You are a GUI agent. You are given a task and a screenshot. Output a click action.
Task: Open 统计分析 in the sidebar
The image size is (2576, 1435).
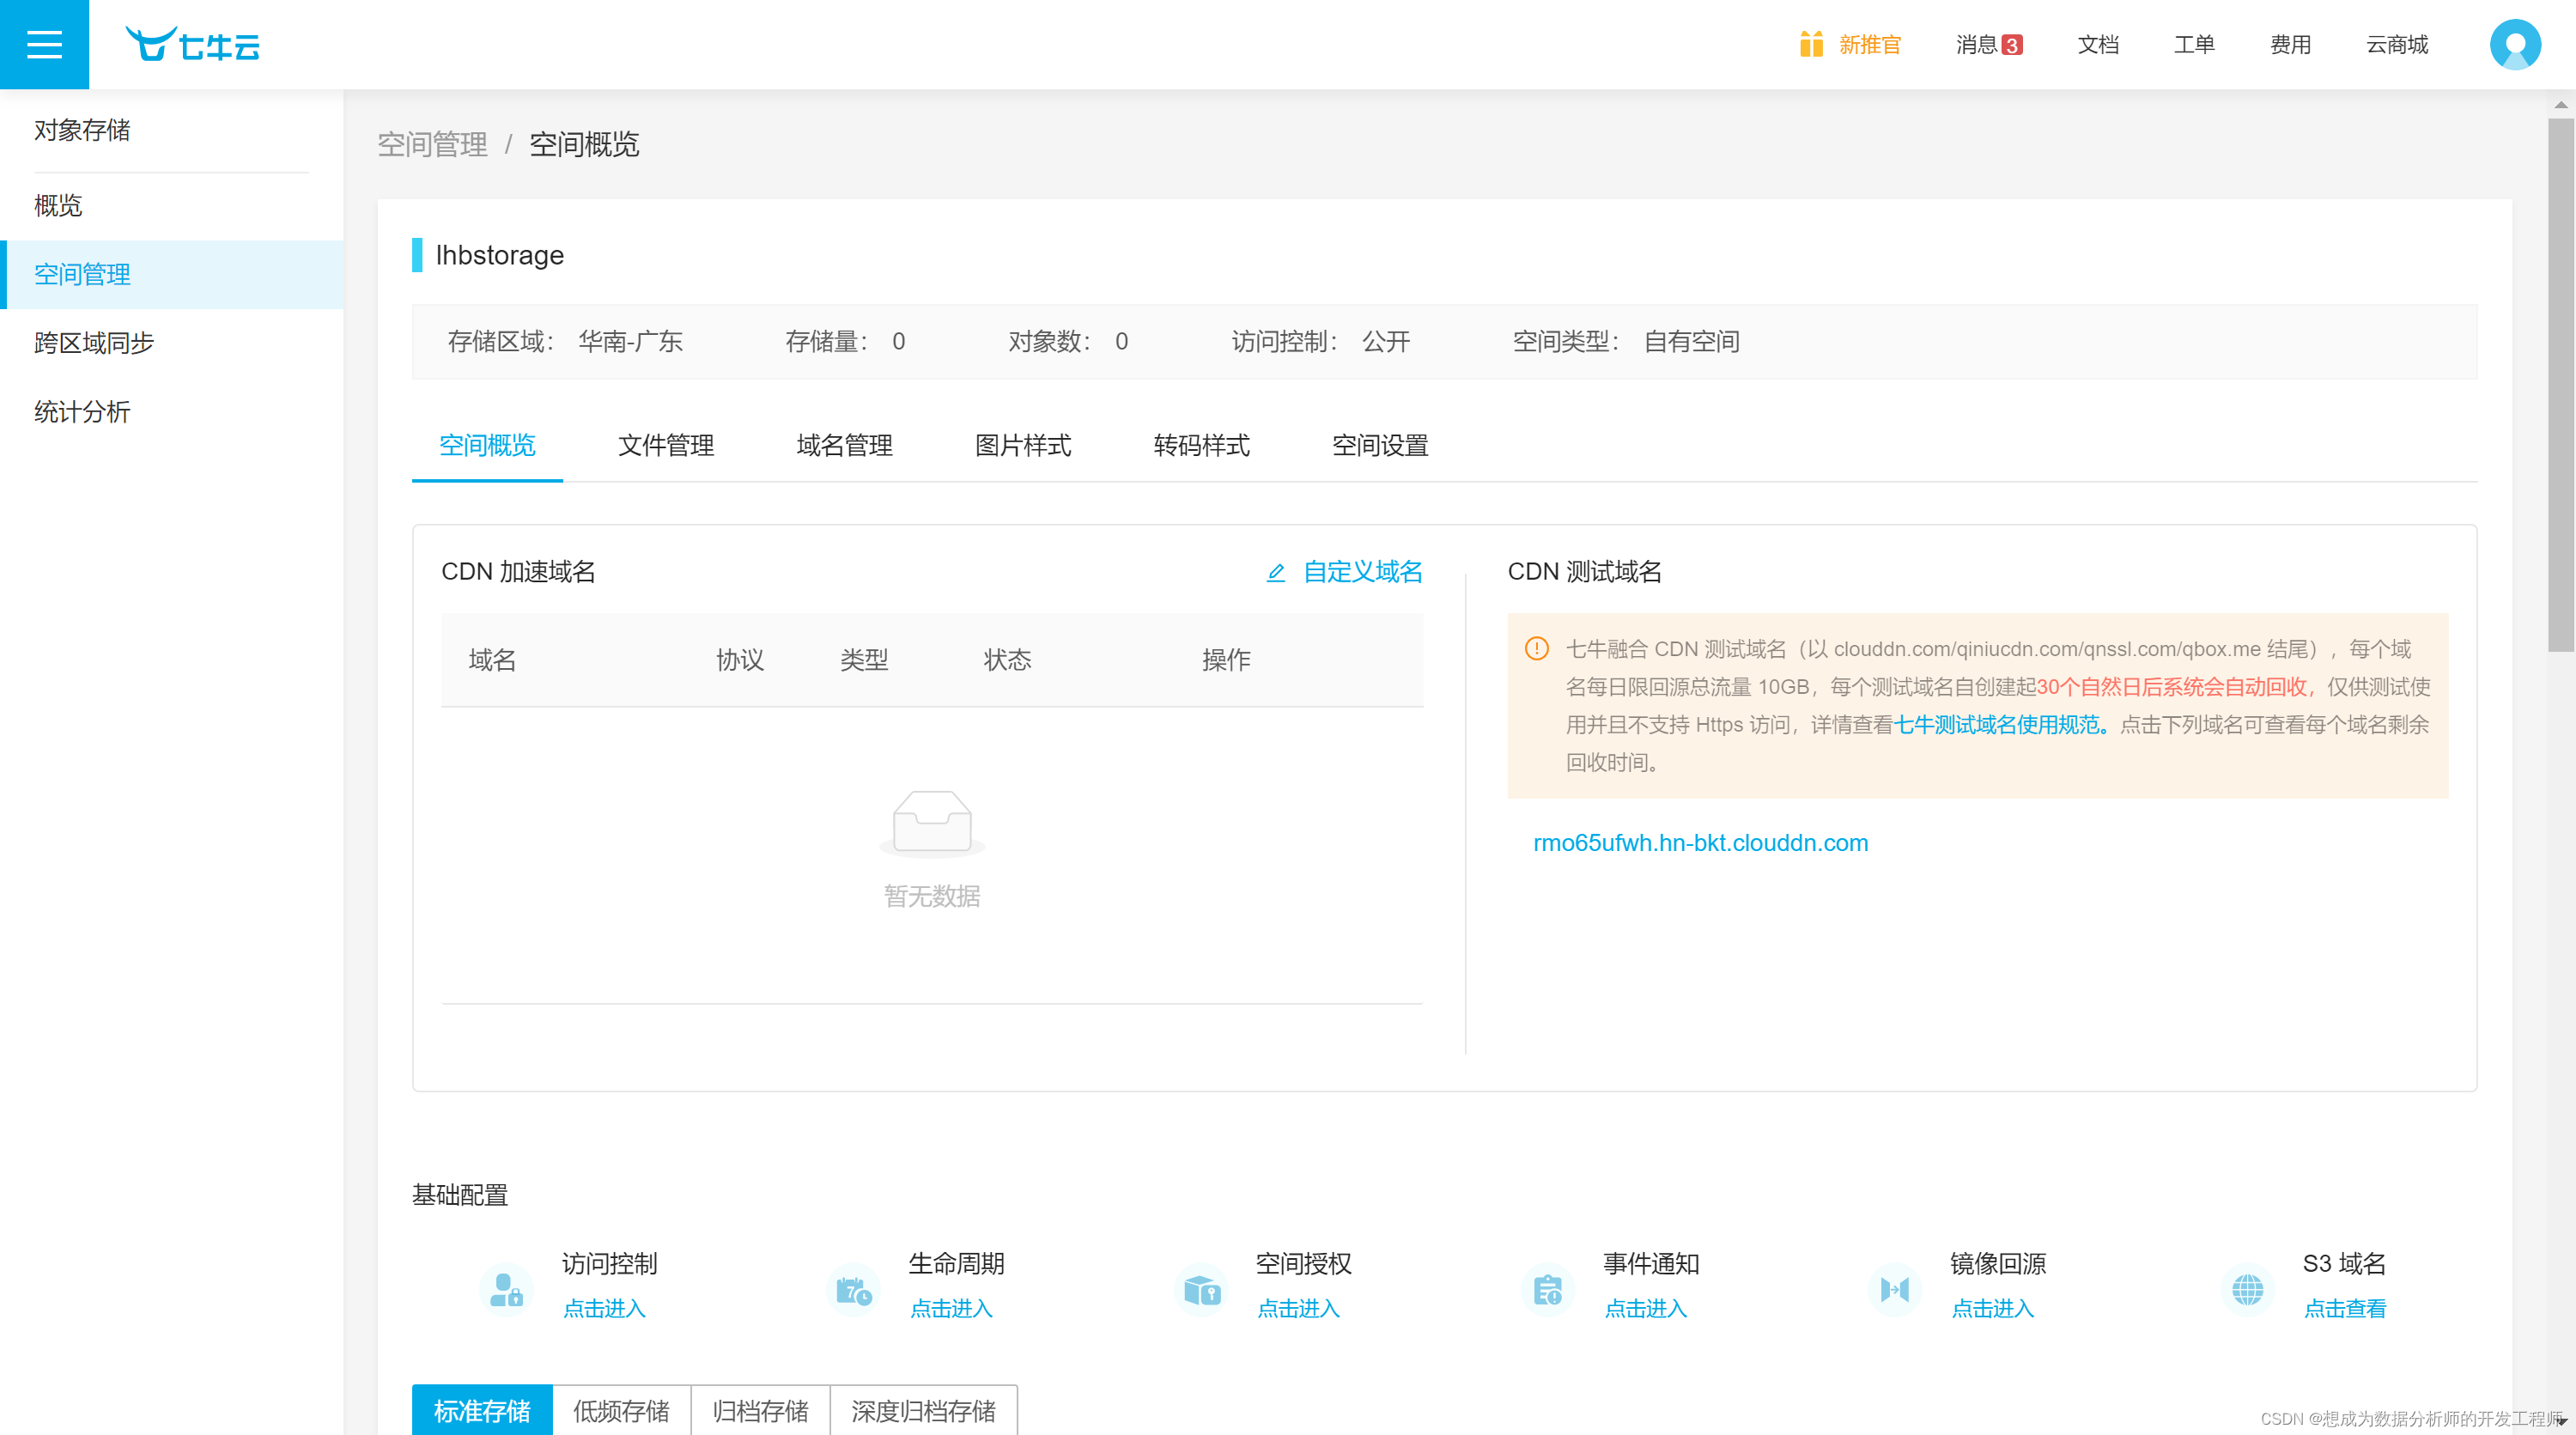pos(172,412)
